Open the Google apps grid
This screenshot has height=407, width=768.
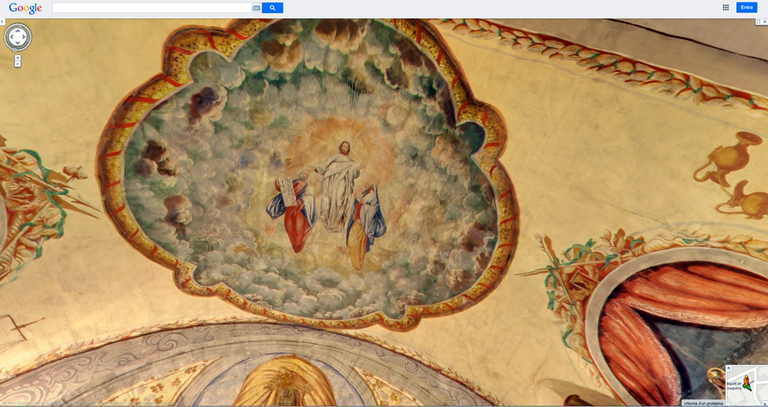pyautogui.click(x=726, y=7)
